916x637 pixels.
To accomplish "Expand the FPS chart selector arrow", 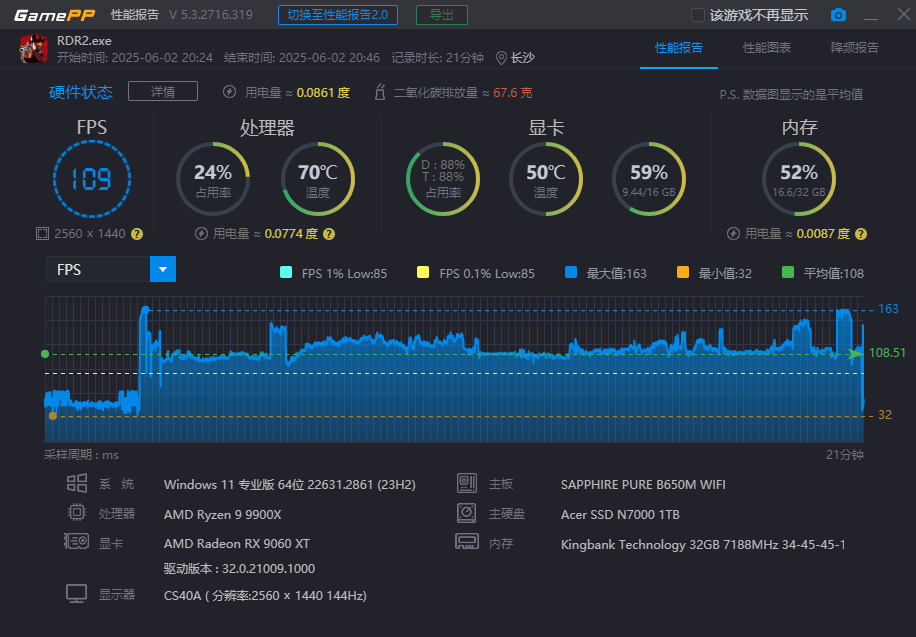I will point(163,269).
